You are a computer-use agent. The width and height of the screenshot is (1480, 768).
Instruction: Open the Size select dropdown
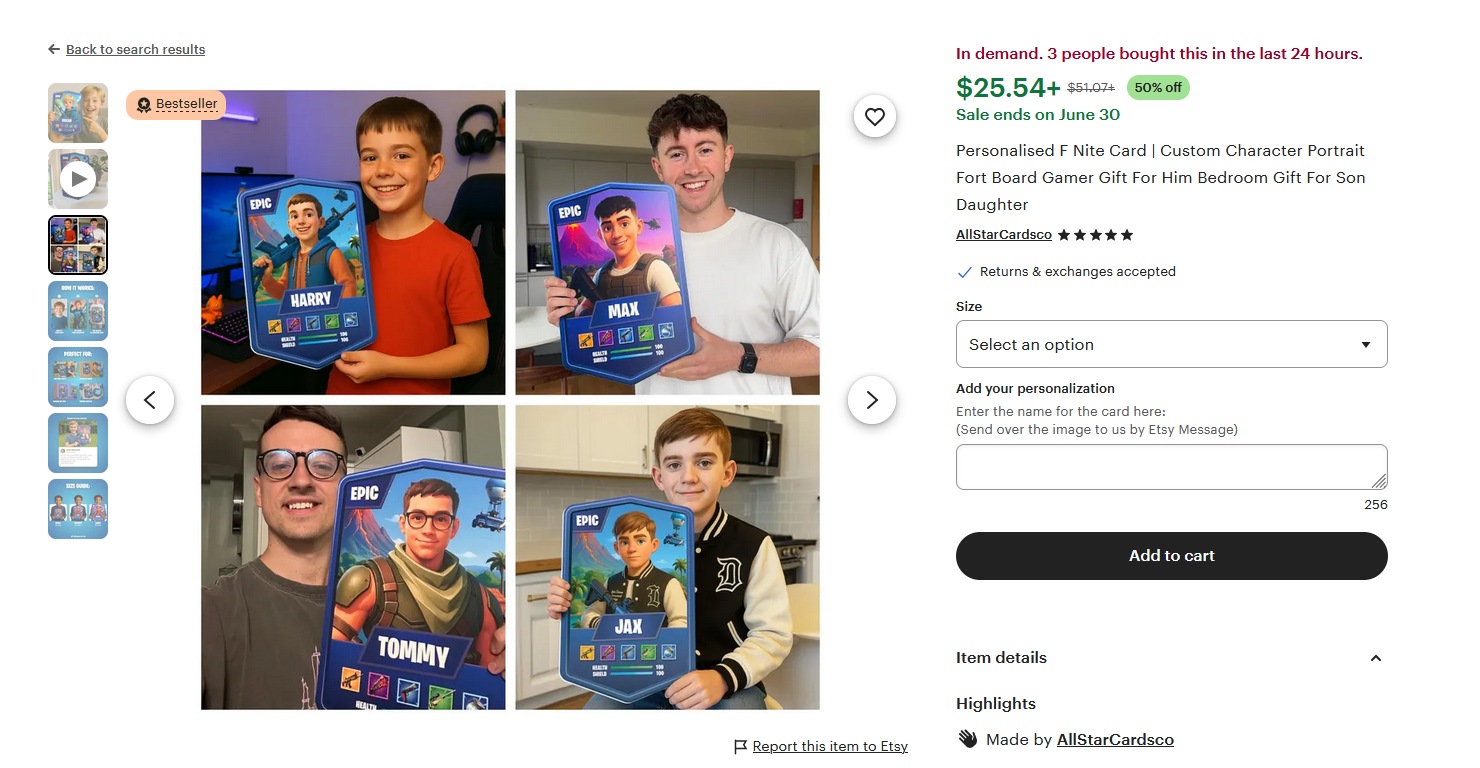1172,344
